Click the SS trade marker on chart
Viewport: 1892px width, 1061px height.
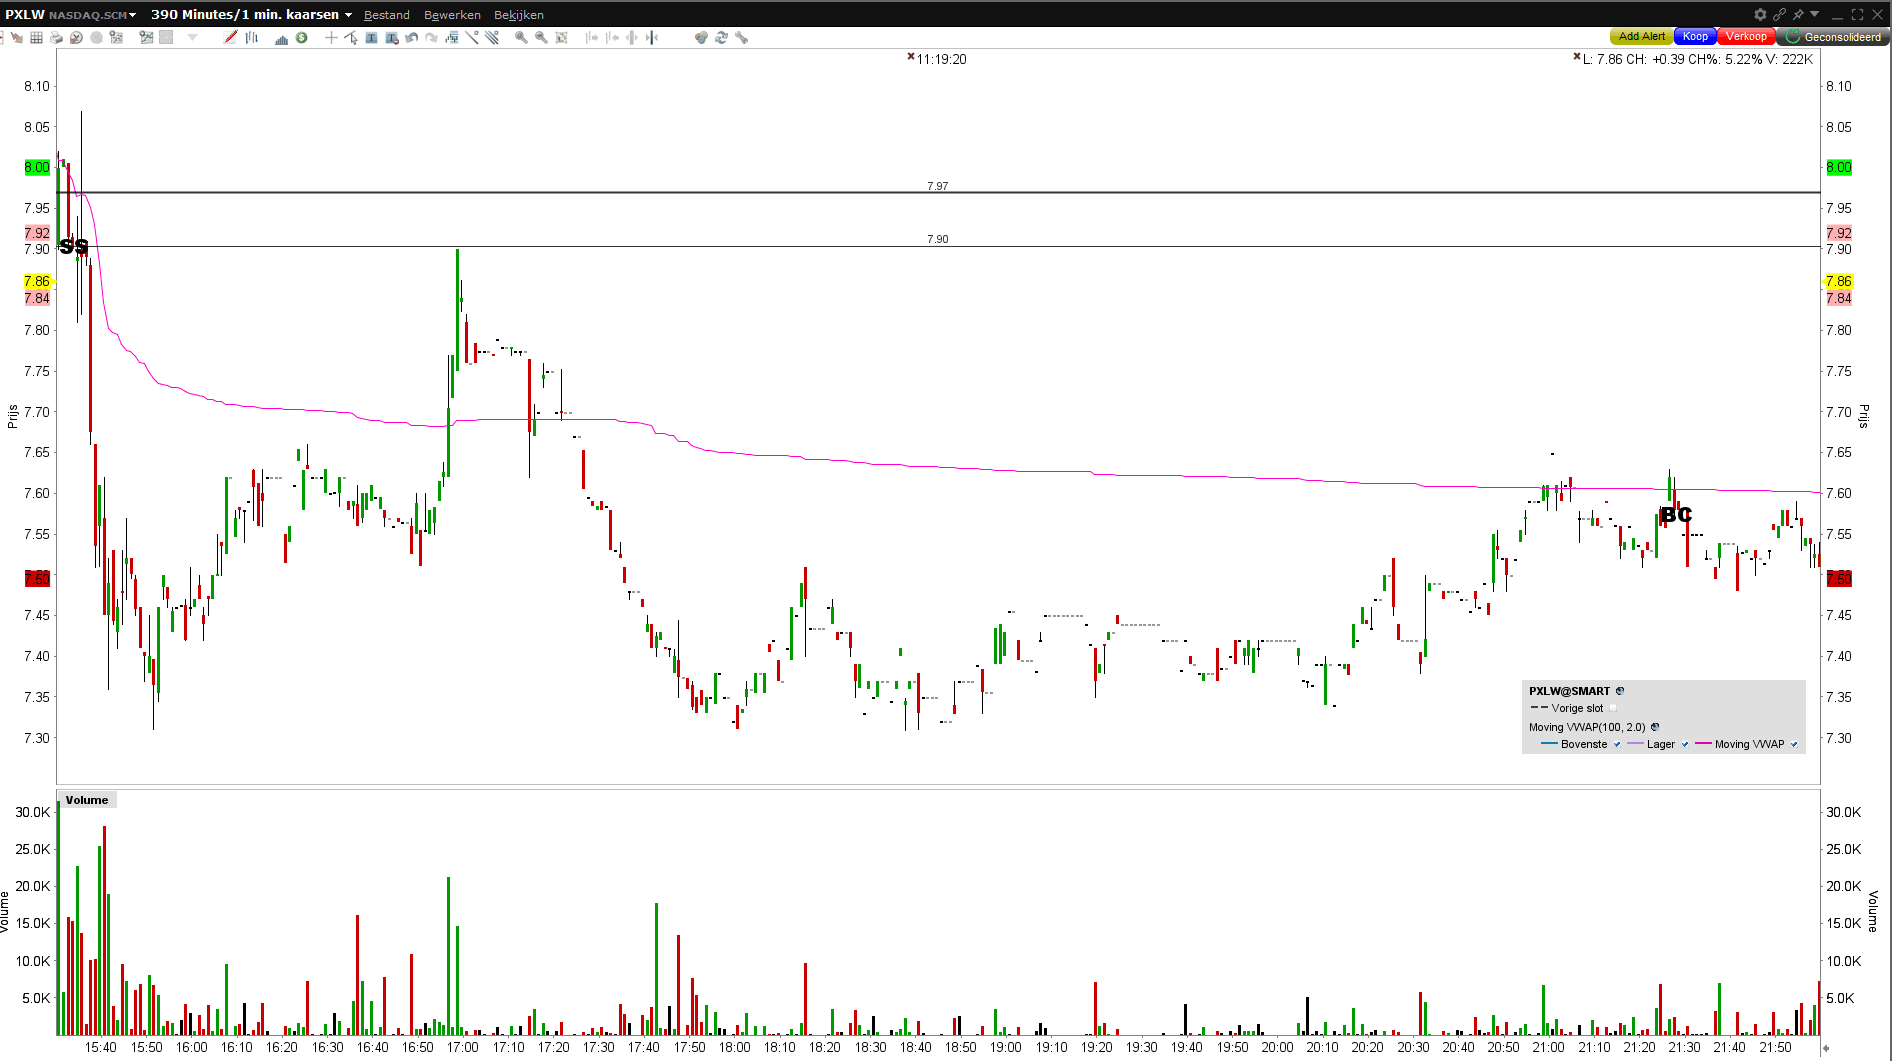point(74,246)
